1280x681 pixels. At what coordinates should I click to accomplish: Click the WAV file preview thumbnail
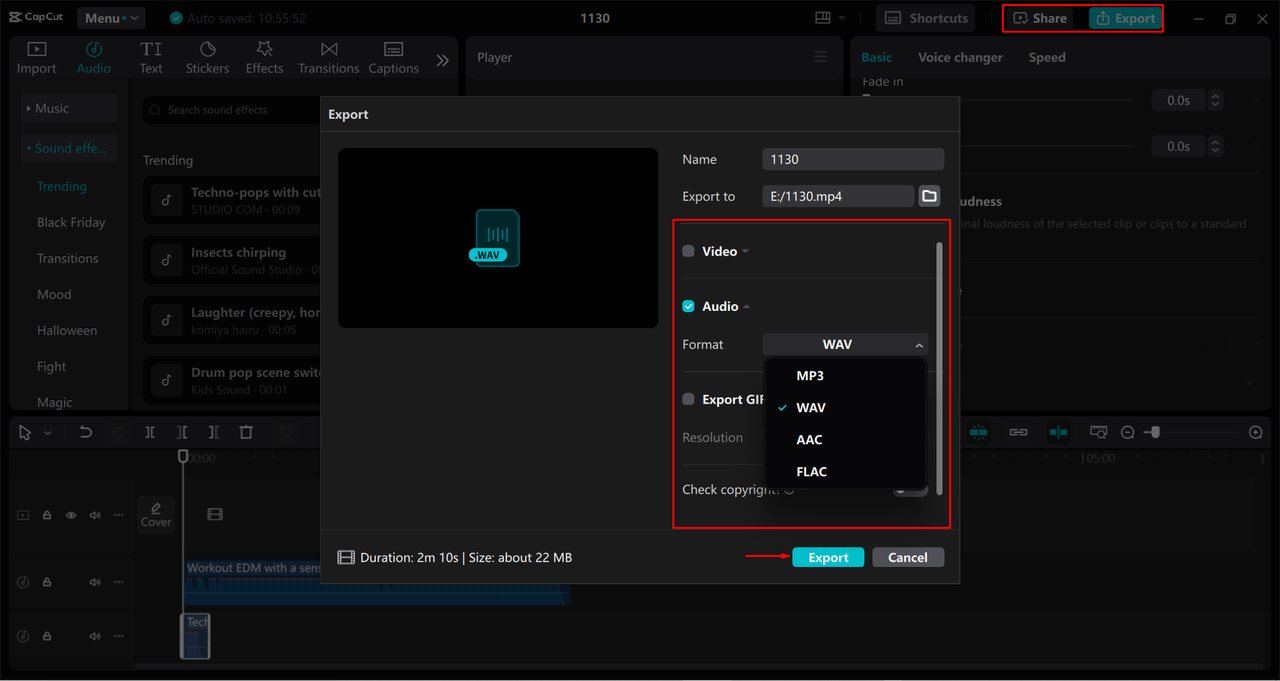point(498,238)
